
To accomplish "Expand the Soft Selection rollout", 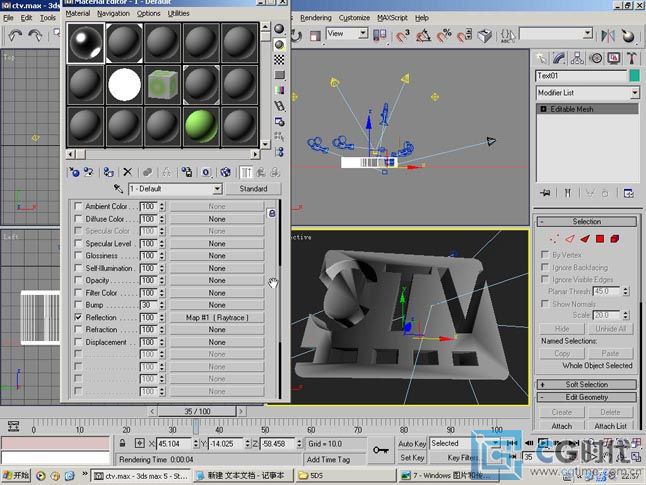I will 587,384.
